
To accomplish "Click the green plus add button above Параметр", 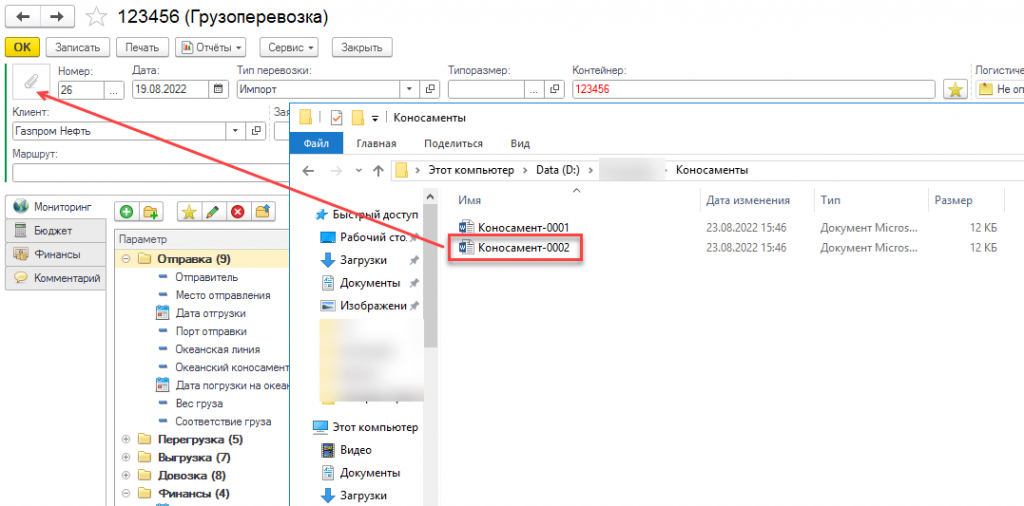I will [x=127, y=212].
